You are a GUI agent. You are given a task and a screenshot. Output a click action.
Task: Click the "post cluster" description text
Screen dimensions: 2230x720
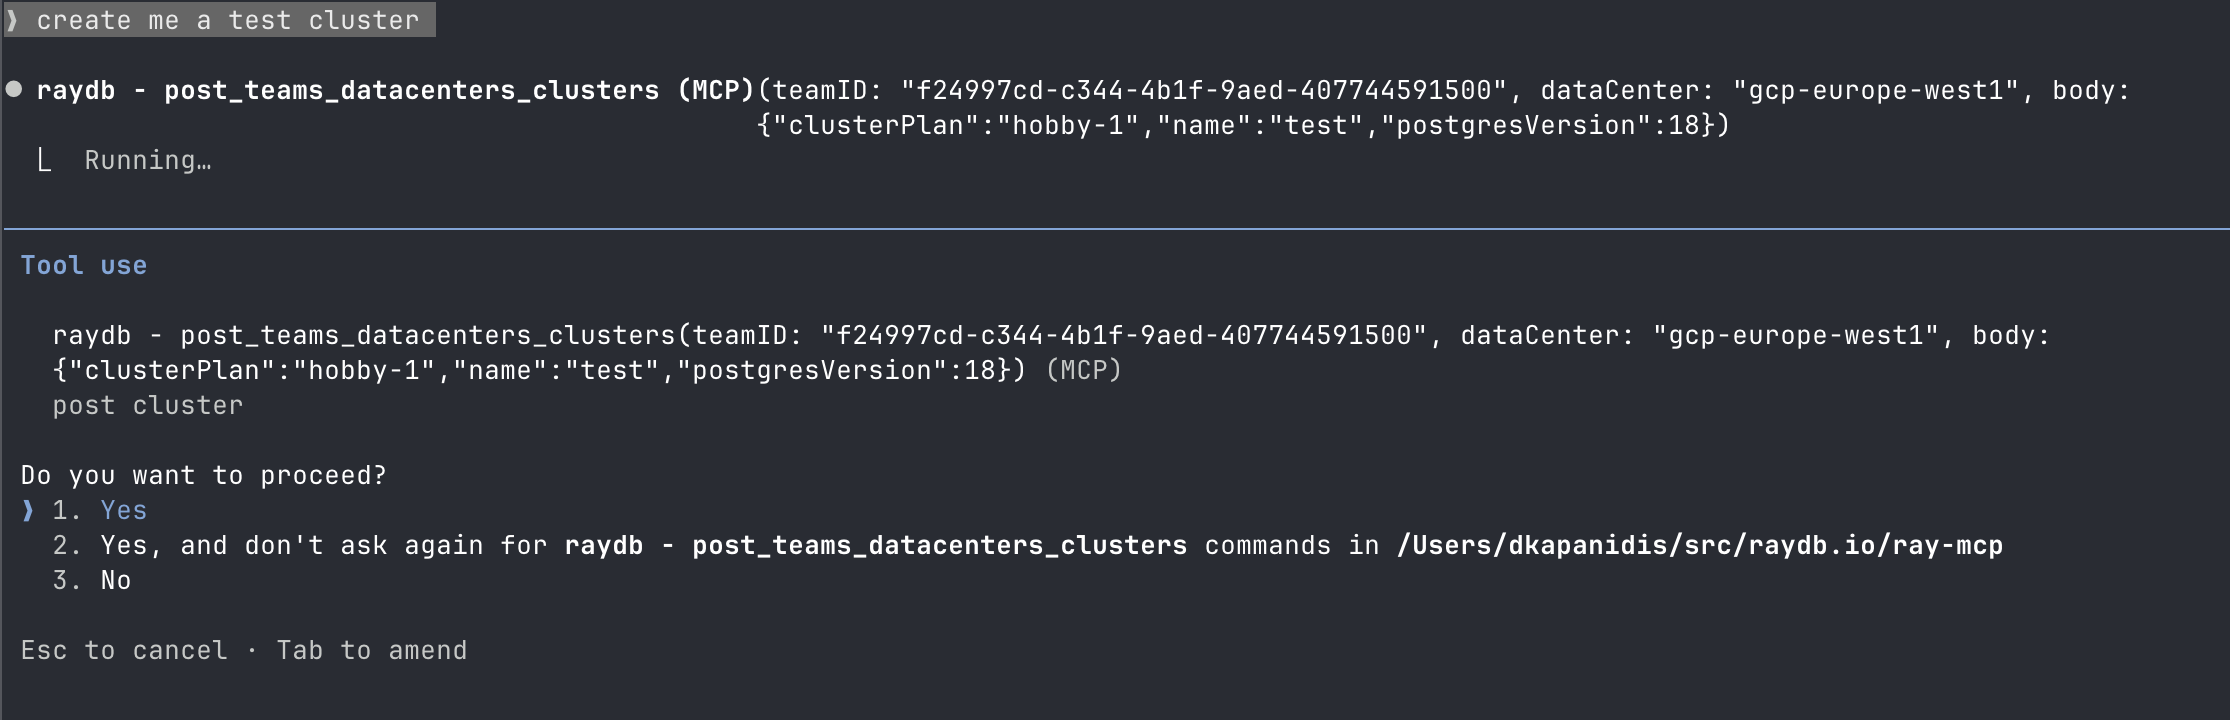148,405
